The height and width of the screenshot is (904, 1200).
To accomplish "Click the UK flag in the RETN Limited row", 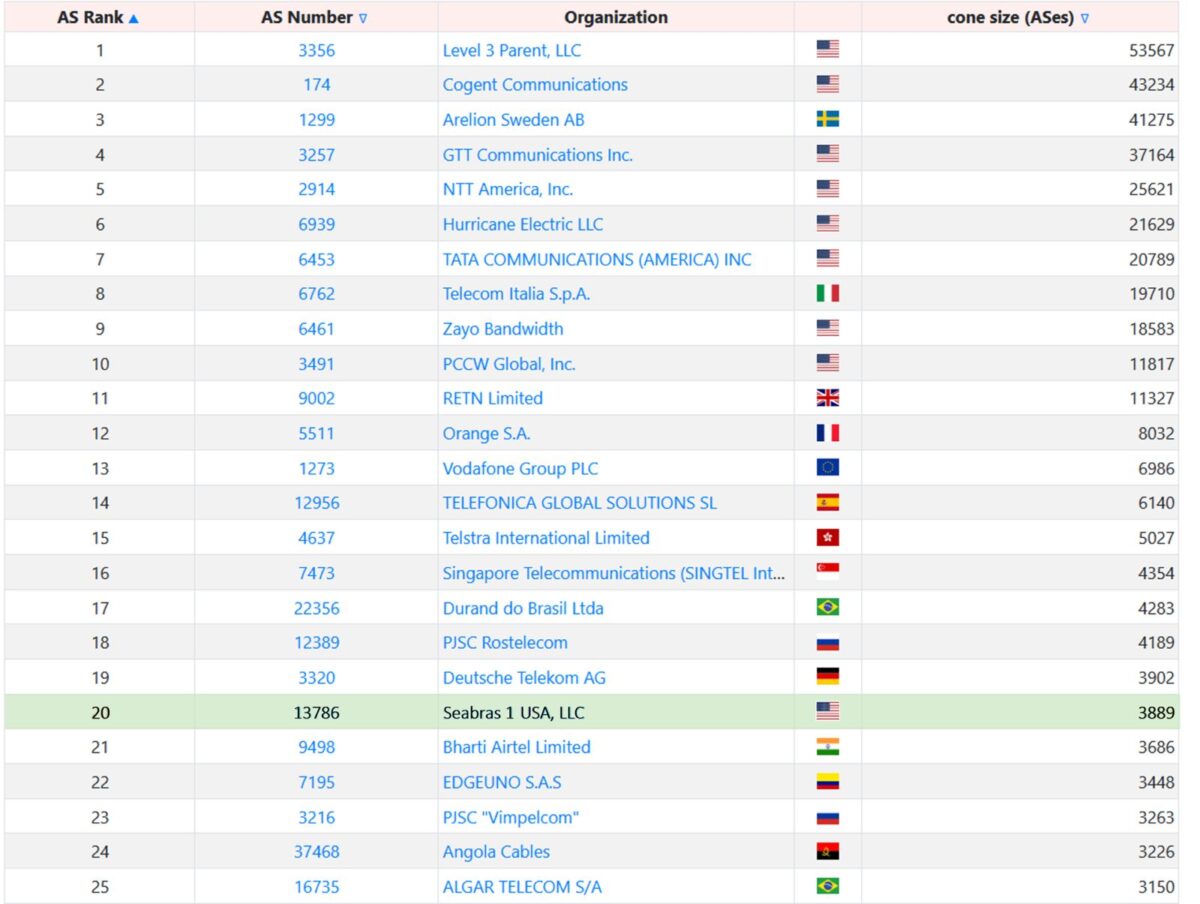I will 828,398.
